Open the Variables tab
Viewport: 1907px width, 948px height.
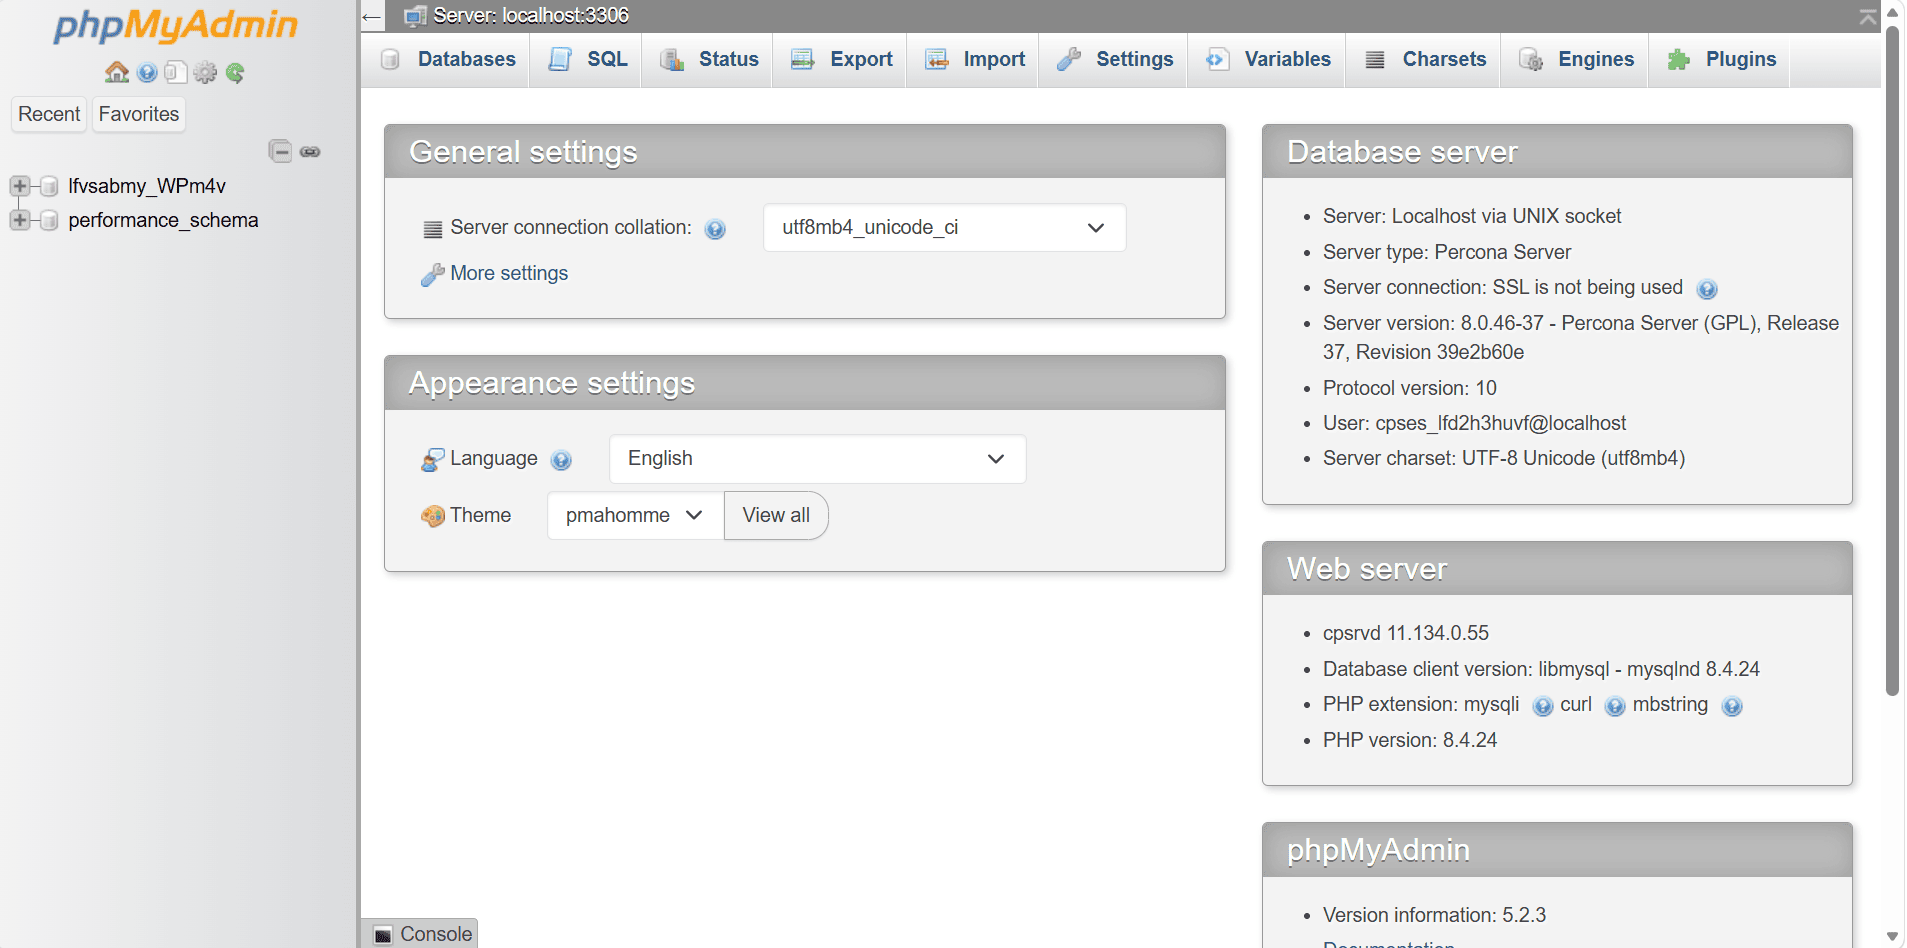click(1268, 60)
